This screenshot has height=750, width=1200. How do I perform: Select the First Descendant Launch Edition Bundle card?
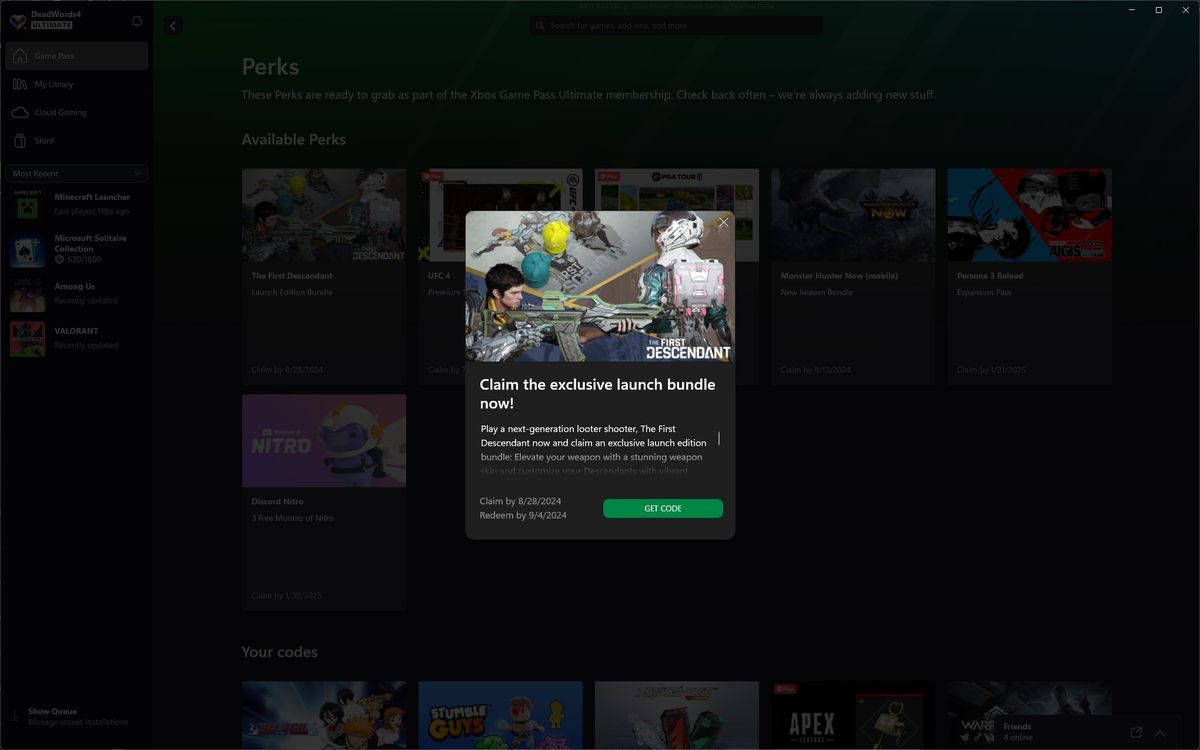[324, 277]
